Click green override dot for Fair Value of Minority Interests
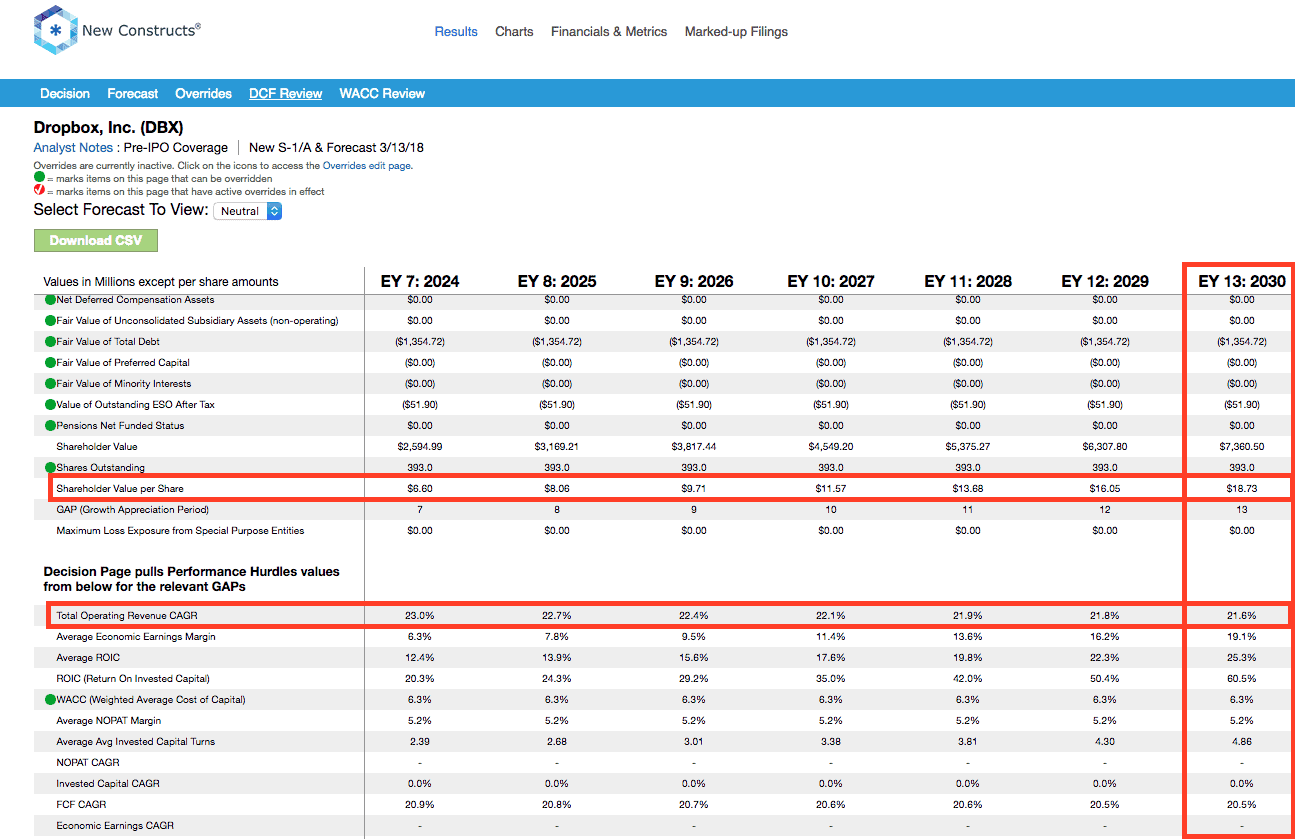Screen dimensions: 1295x839 (x=50, y=384)
